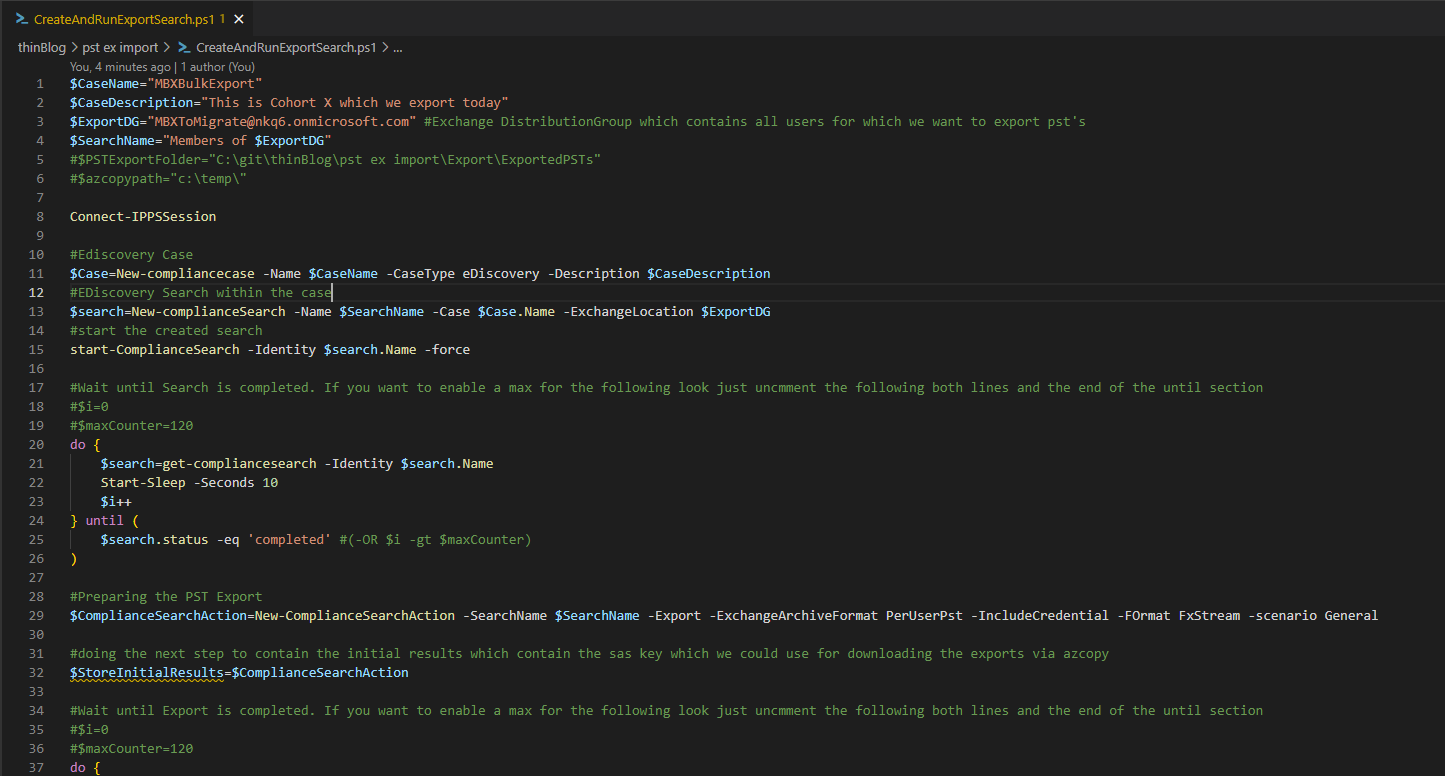Image resolution: width=1445 pixels, height=776 pixels.
Task: Click the '#Ediscovery Case' comment
Action: [x=131, y=254]
